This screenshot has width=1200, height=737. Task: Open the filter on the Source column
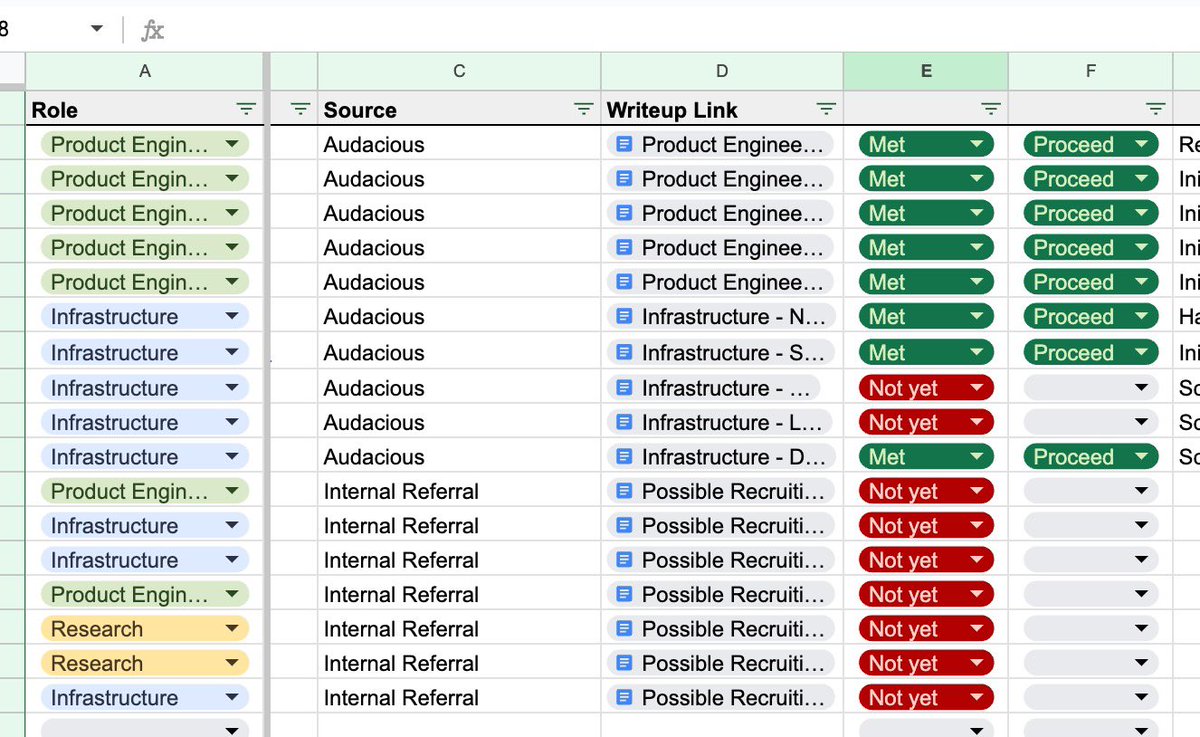(583, 109)
